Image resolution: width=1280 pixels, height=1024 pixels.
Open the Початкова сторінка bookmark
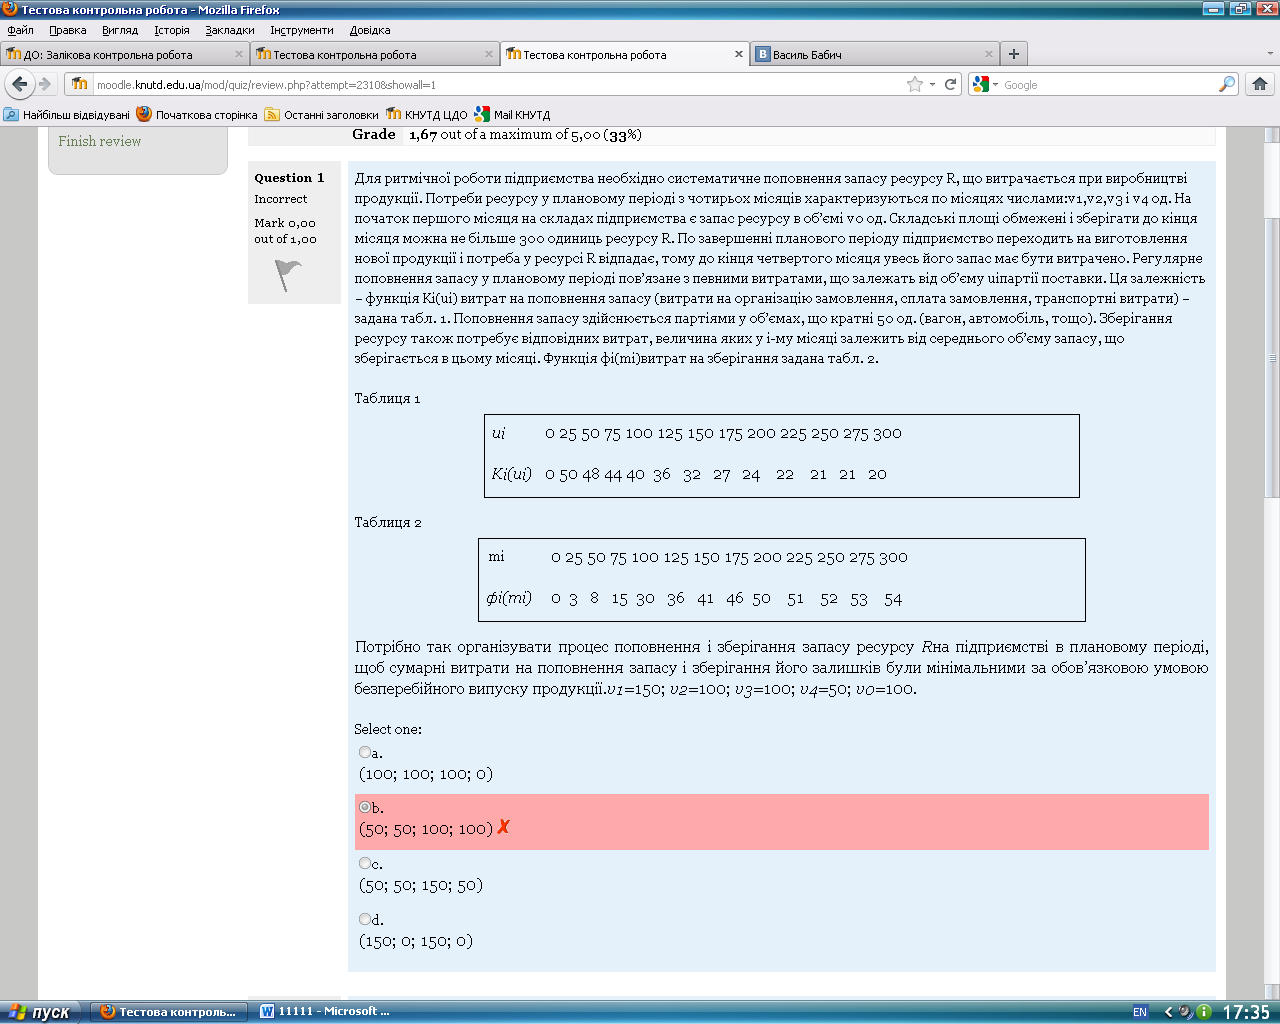coord(197,115)
